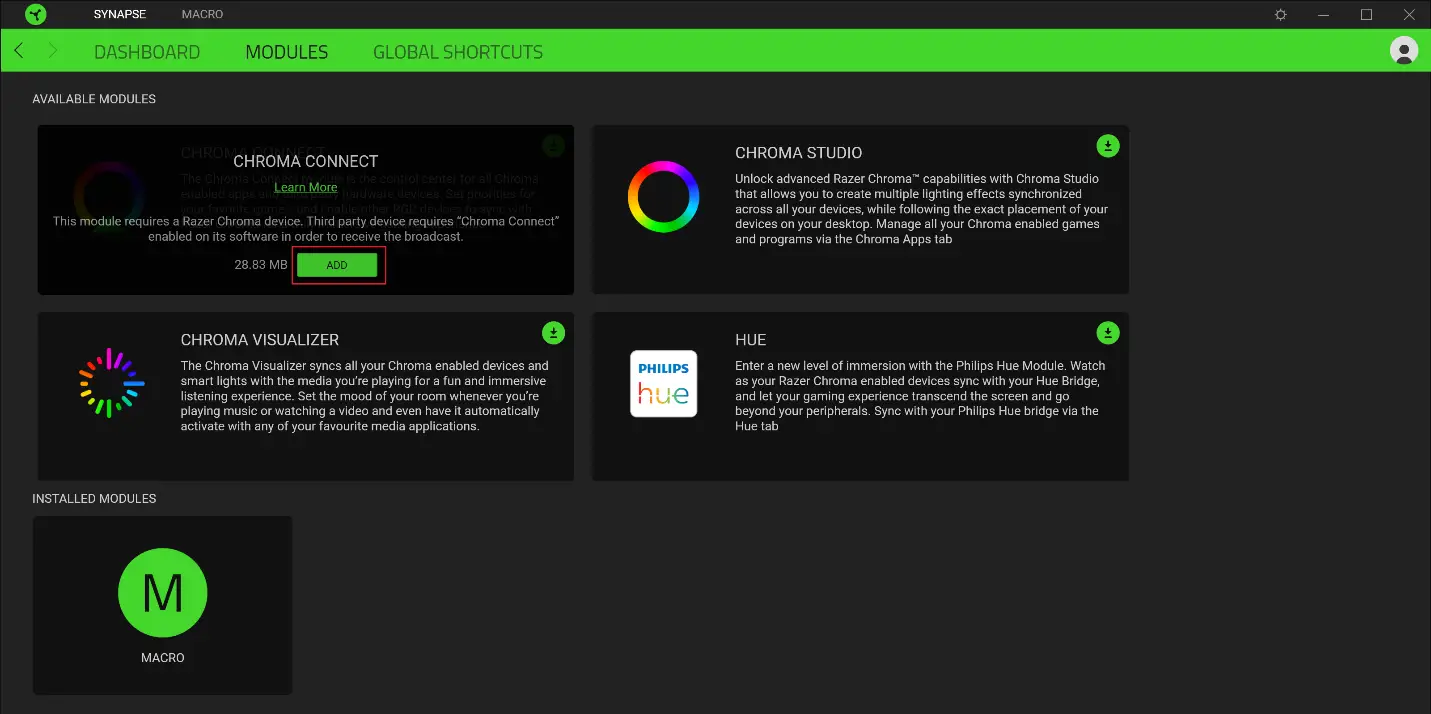The height and width of the screenshot is (714, 1431).
Task: Click the Philips Hue logo
Action: [663, 383]
